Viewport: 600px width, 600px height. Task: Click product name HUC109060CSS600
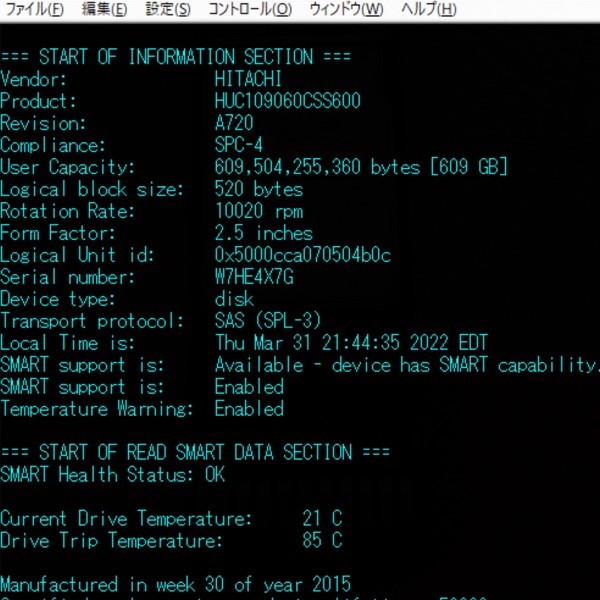(x=287, y=101)
